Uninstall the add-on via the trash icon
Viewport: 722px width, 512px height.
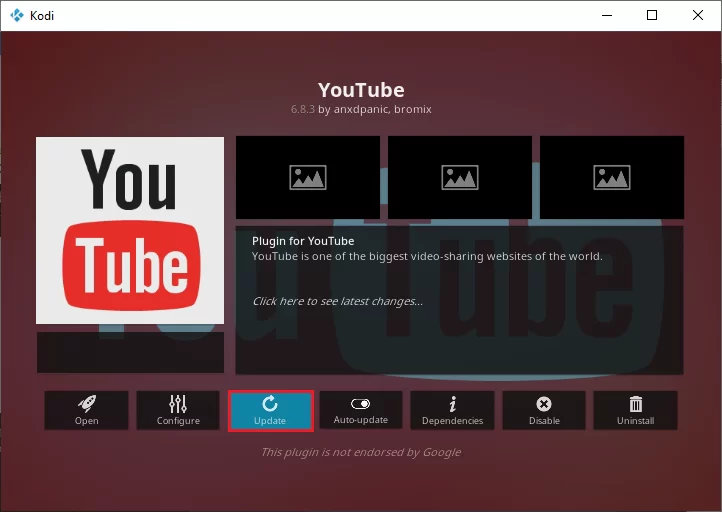[635, 404]
